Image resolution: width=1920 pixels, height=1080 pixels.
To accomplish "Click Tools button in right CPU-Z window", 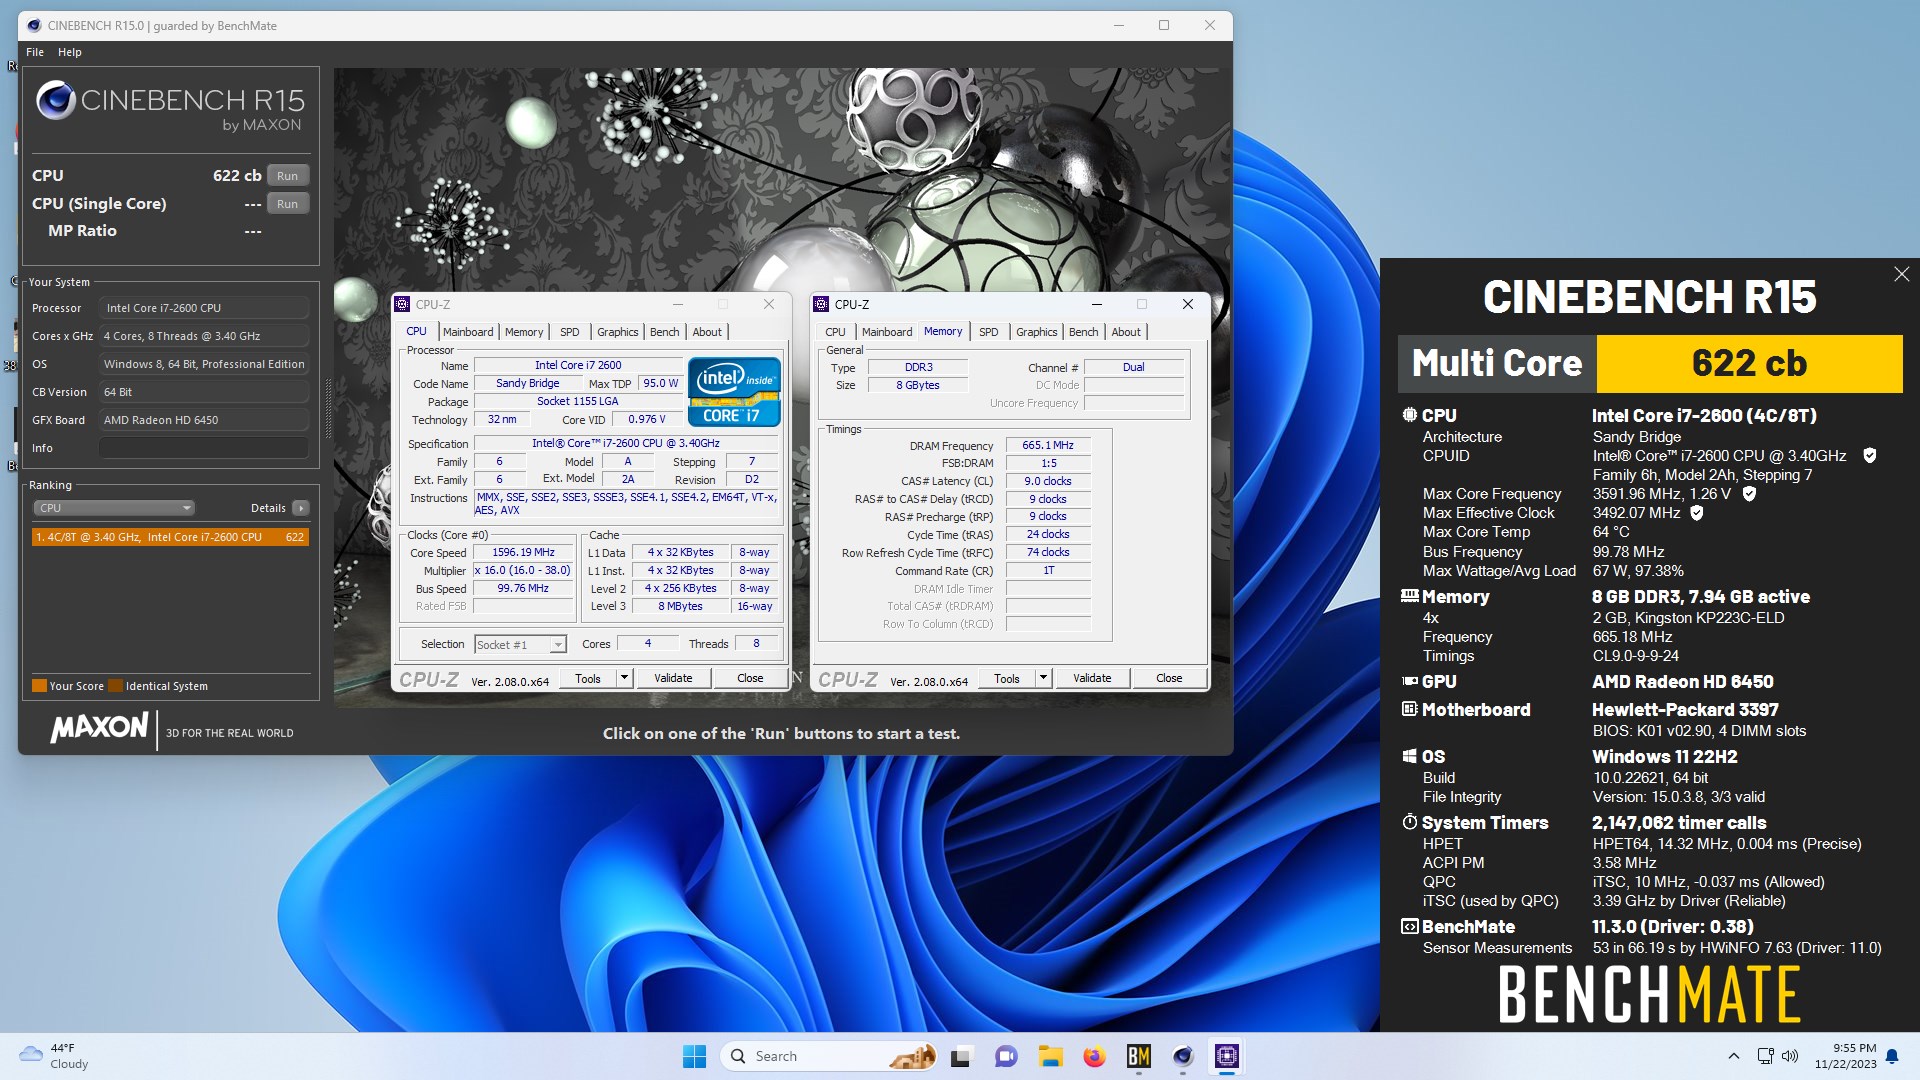I will coord(1007,679).
